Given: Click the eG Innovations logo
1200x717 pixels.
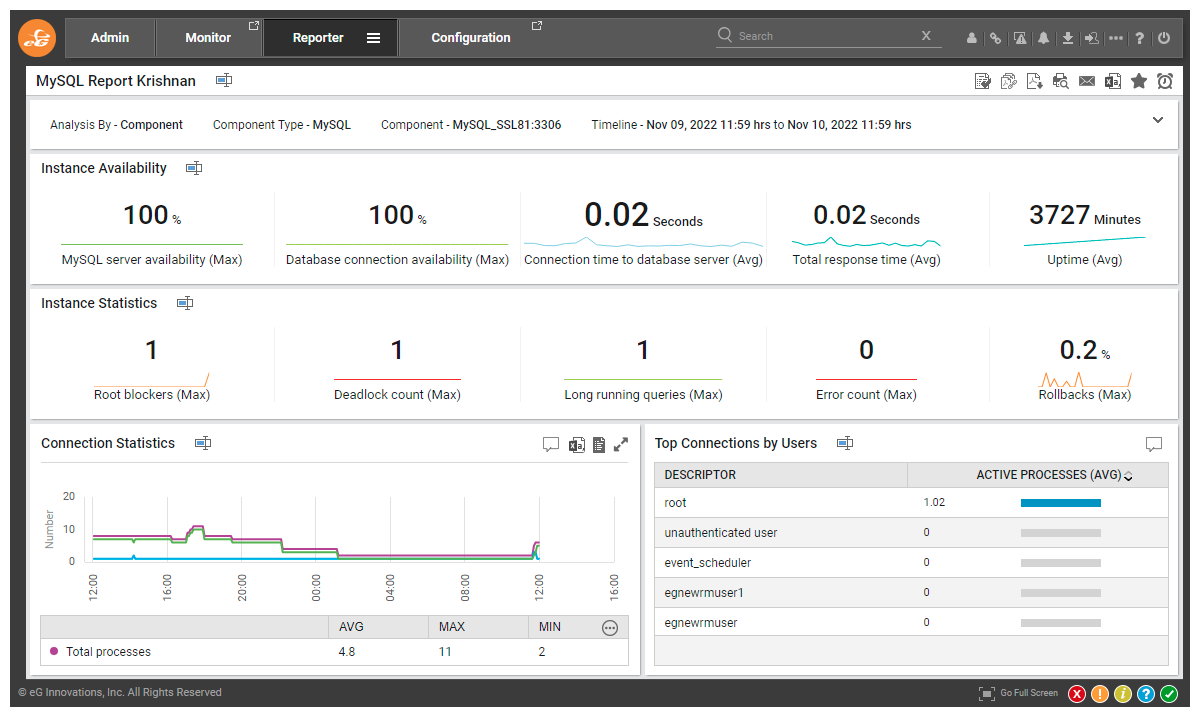Looking at the screenshot, I should point(38,38).
